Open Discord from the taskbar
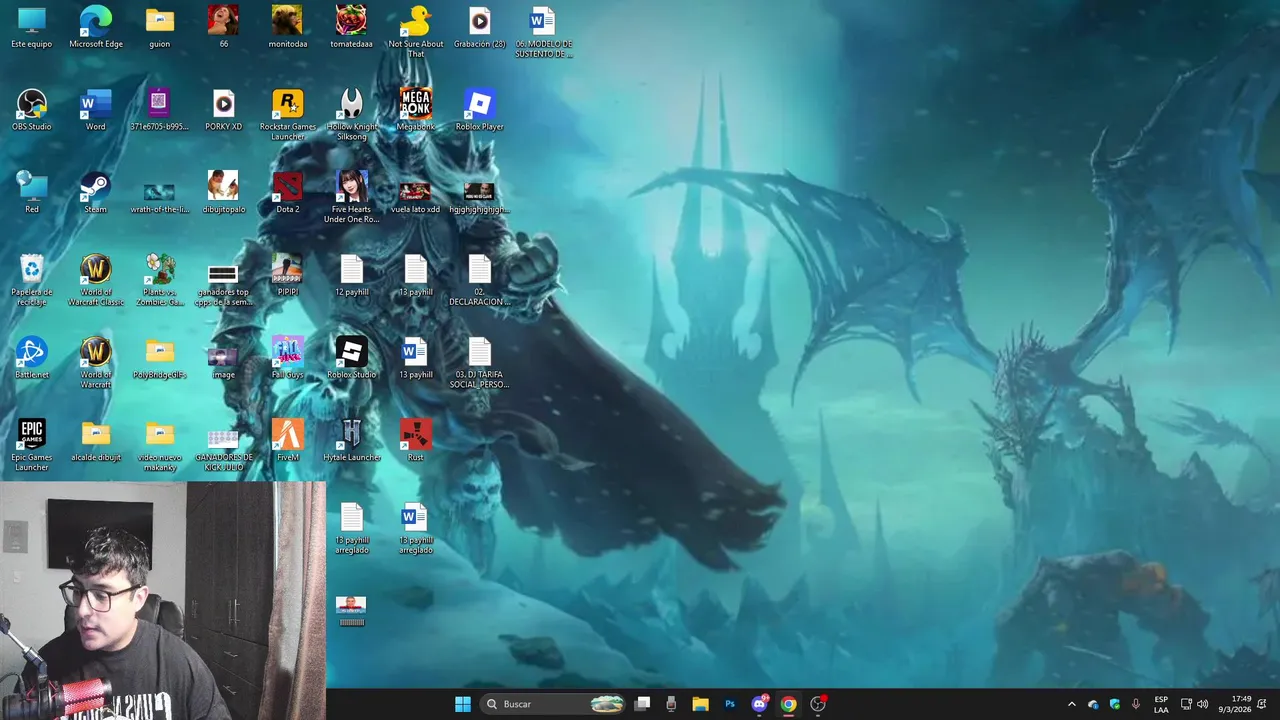 point(759,704)
